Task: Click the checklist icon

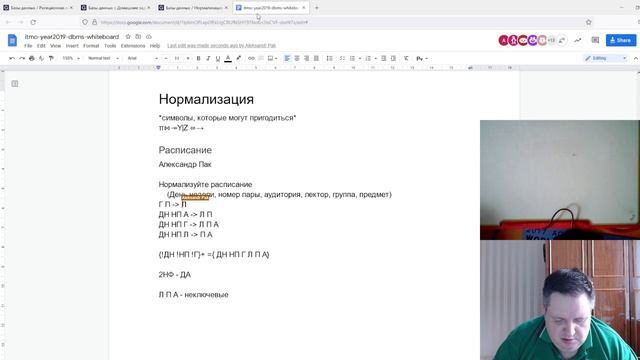Action: [342, 58]
